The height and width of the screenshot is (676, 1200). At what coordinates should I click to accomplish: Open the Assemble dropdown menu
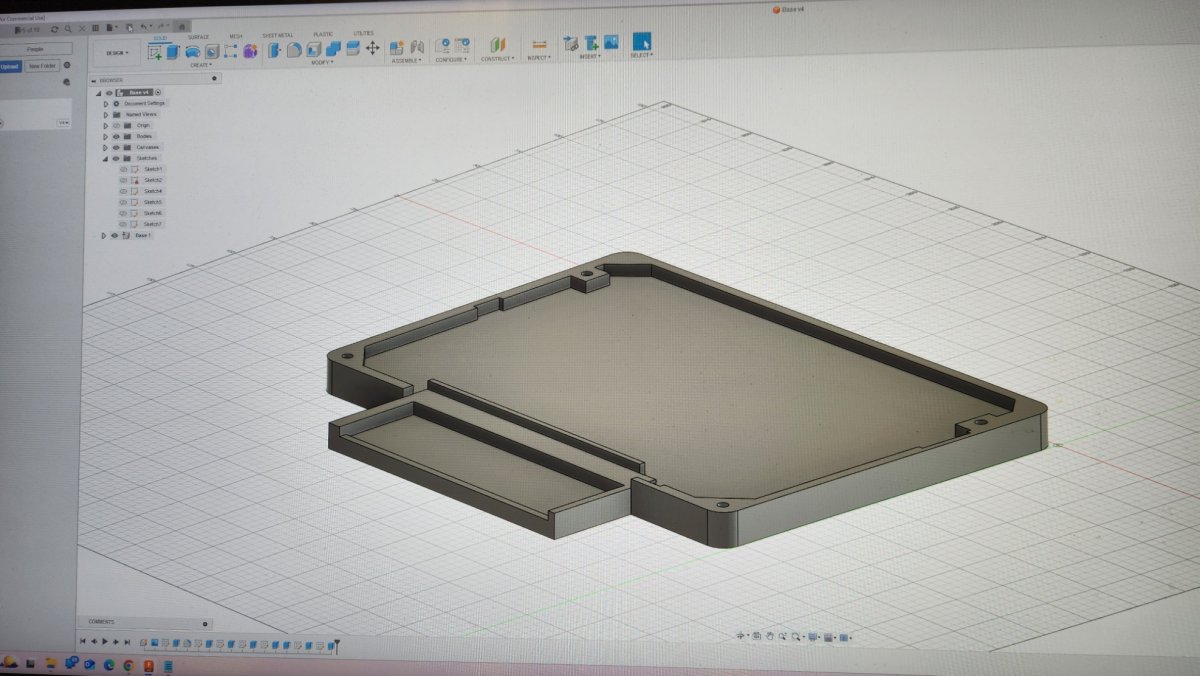tap(407, 60)
